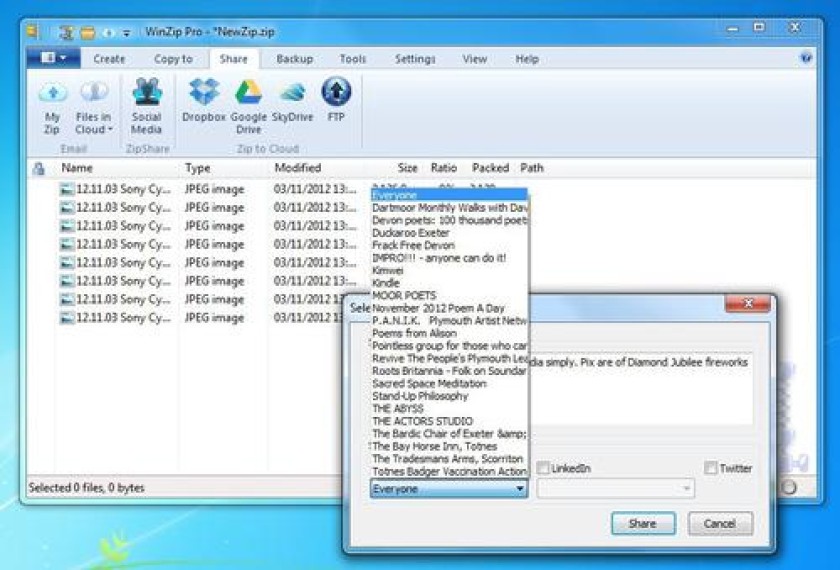Click the new zip quick access icon
The width and height of the screenshot is (840, 570).
click(x=66, y=33)
